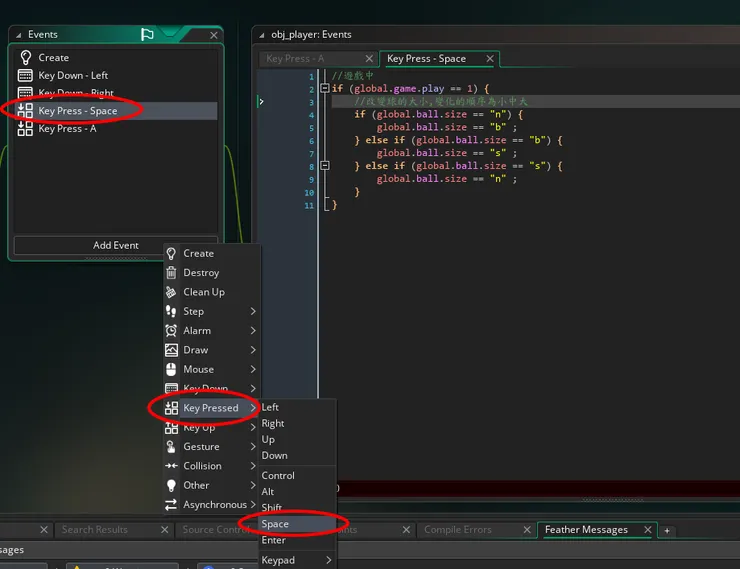Viewport: 740px width, 569px height.
Task: Collapse the Events panel header triangle
Action: [18, 35]
